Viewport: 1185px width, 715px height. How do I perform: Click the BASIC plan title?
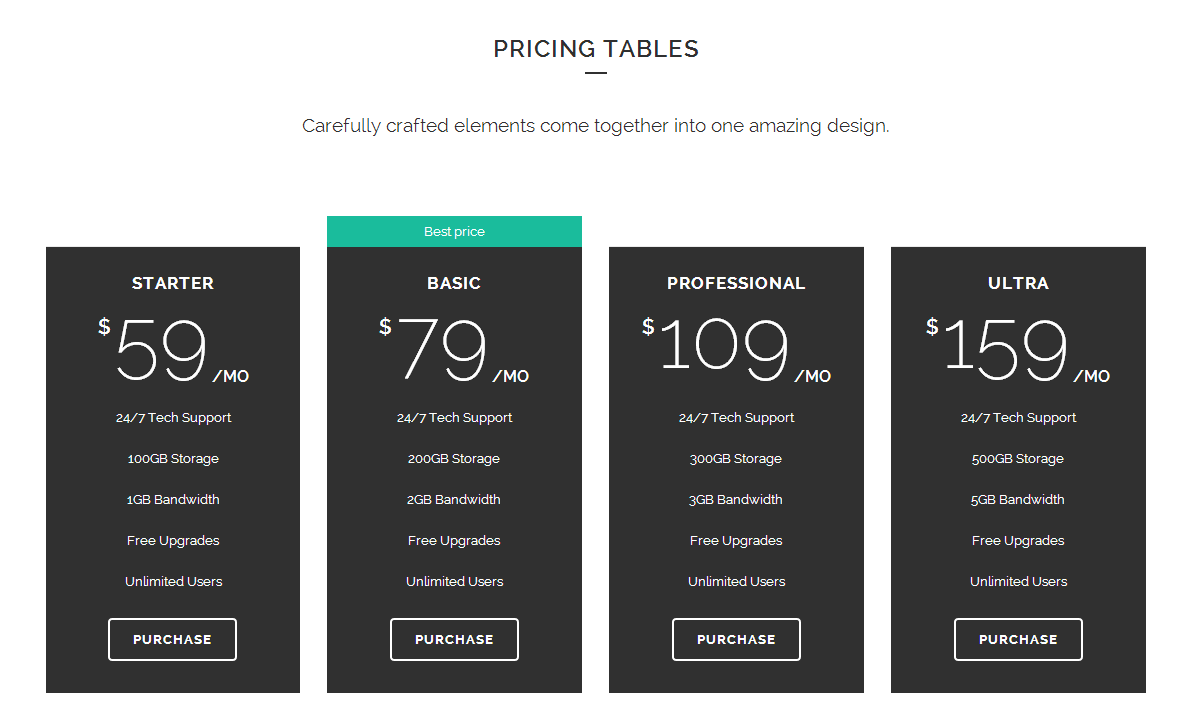(454, 283)
